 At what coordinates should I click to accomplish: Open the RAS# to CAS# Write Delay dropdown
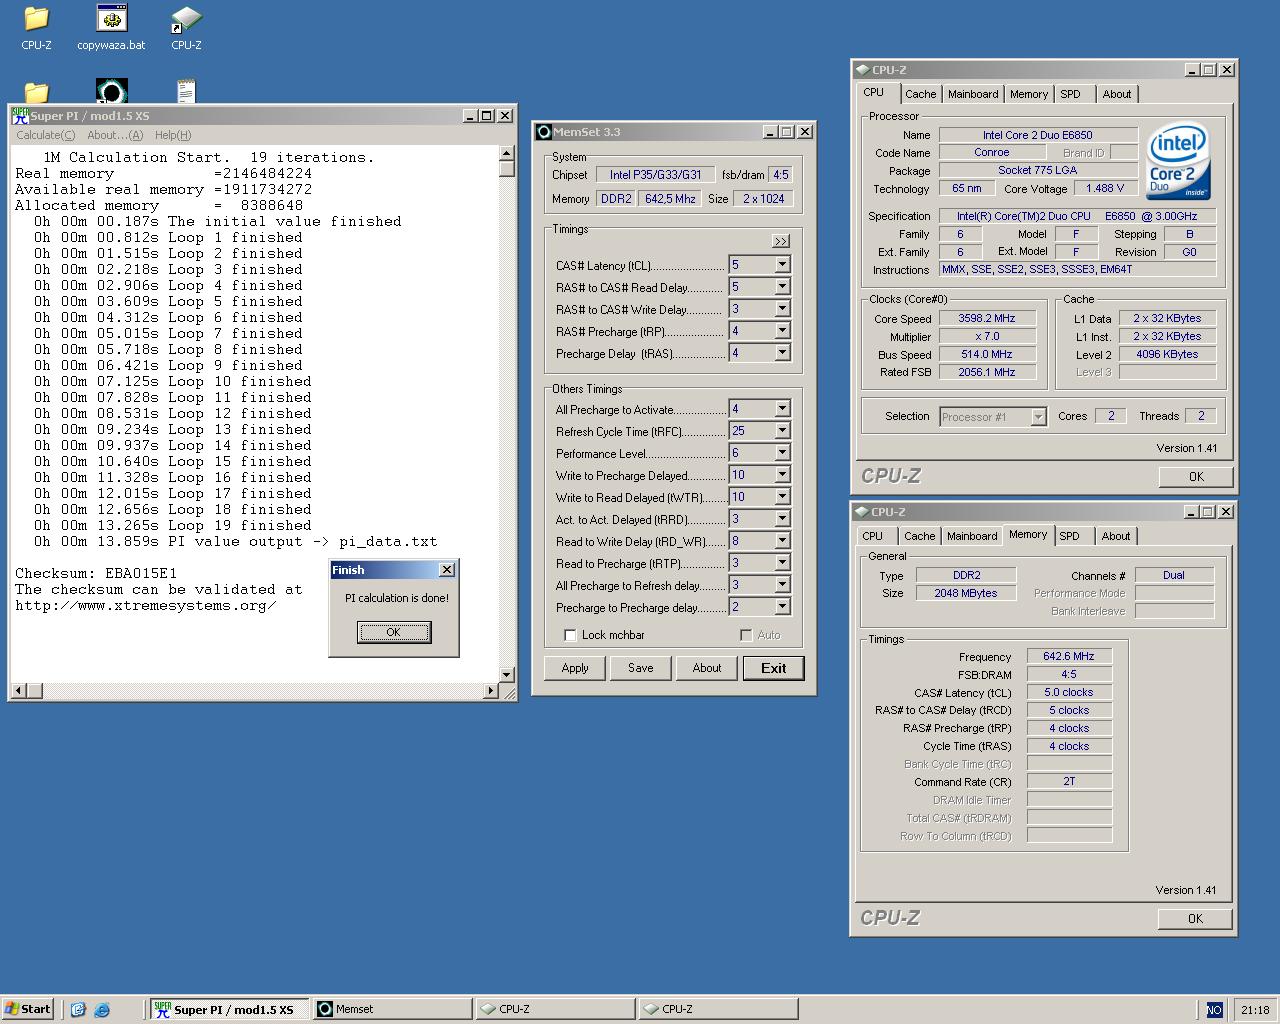pyautogui.click(x=782, y=309)
